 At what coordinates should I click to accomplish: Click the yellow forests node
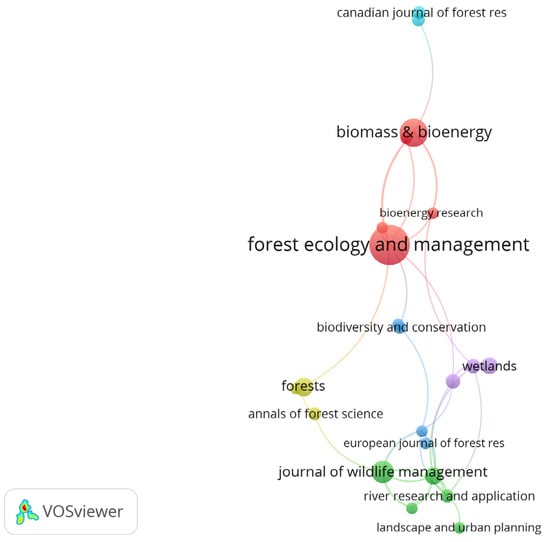(303, 387)
